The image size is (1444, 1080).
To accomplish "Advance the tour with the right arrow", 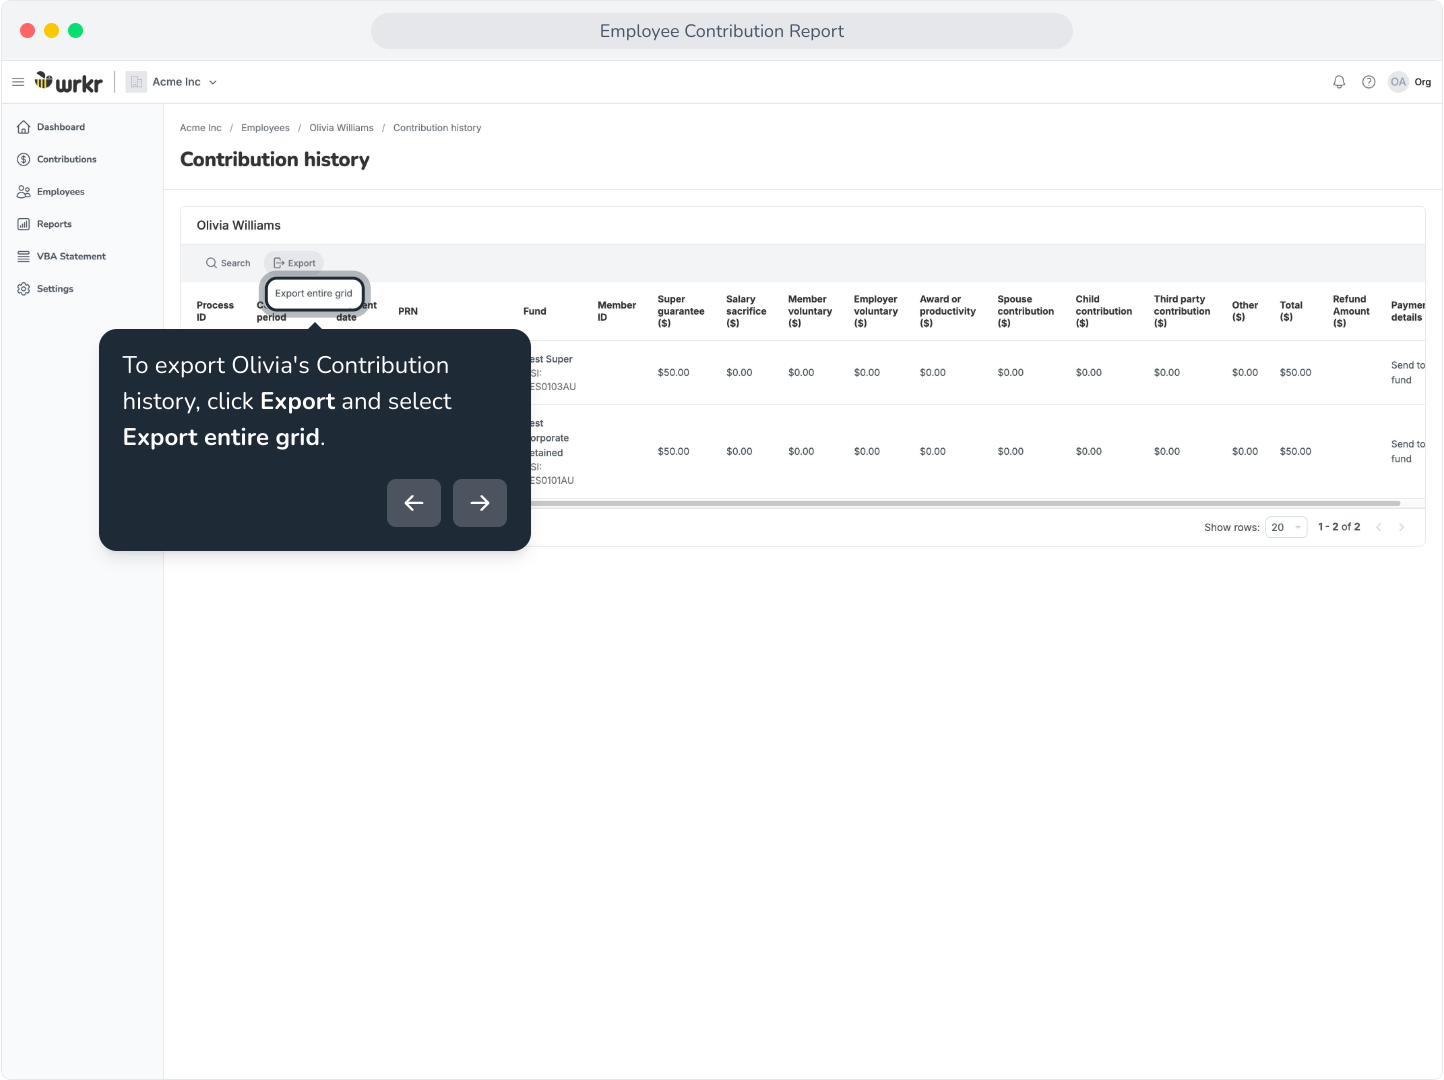I will (480, 503).
